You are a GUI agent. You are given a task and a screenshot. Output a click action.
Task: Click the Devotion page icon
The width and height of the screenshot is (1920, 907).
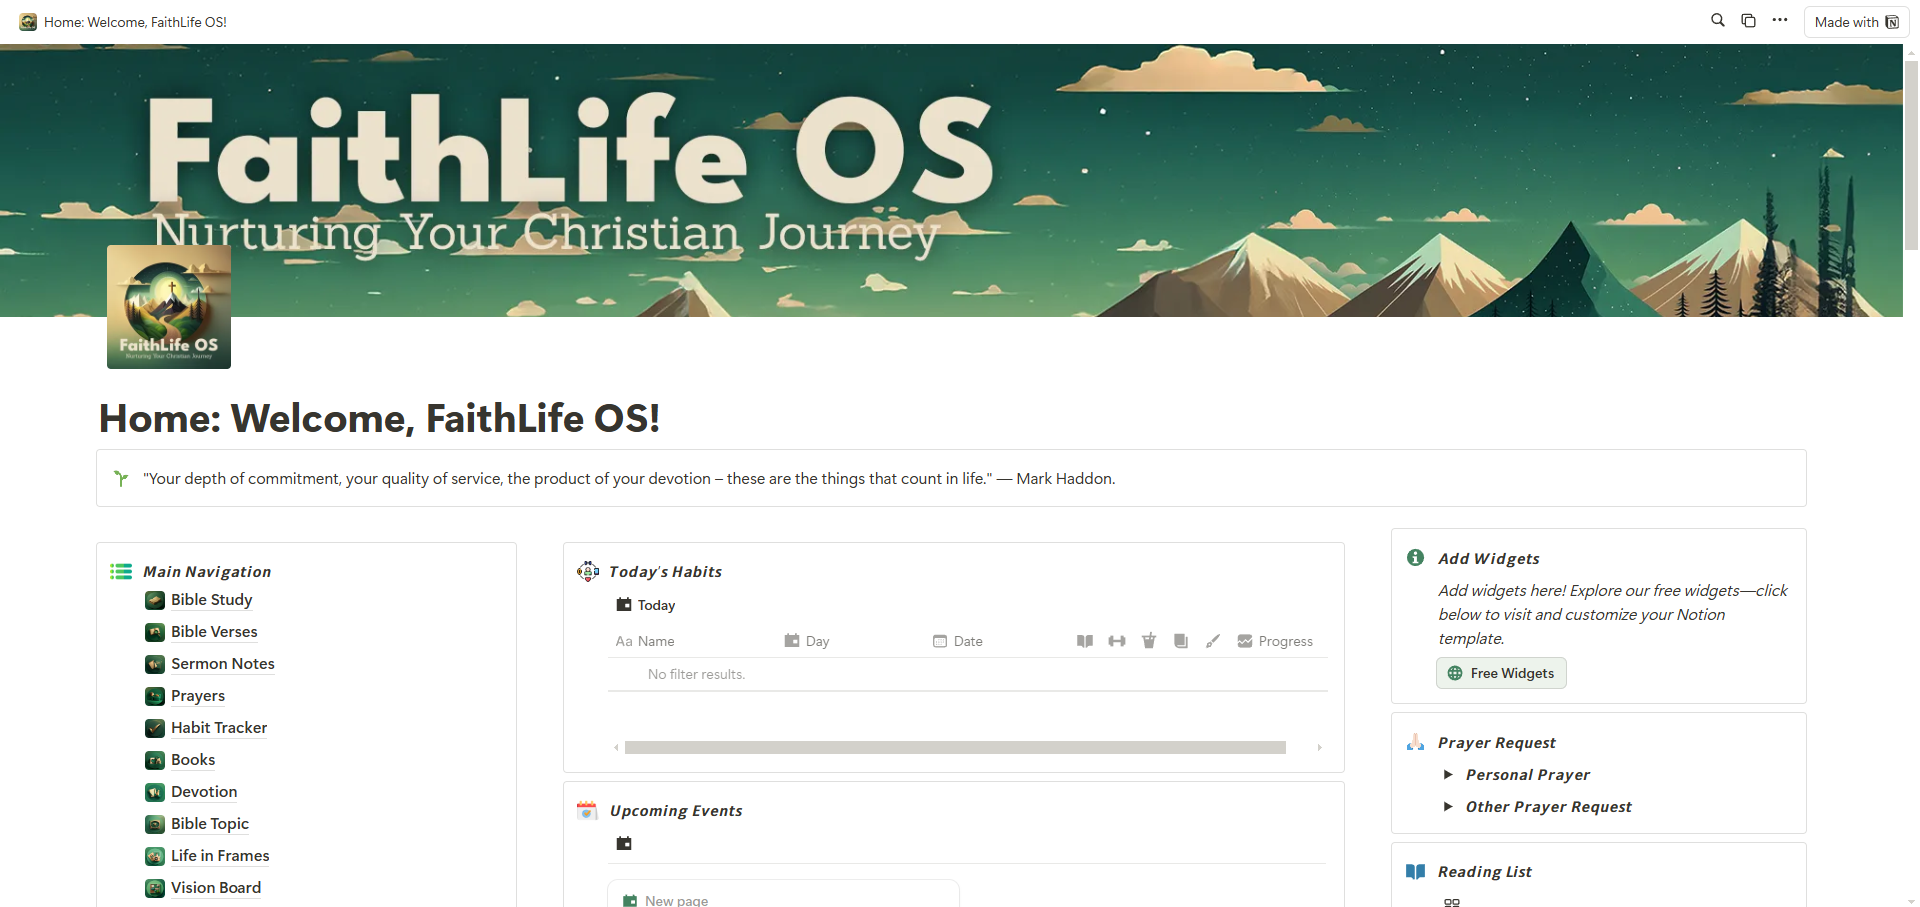click(x=155, y=792)
